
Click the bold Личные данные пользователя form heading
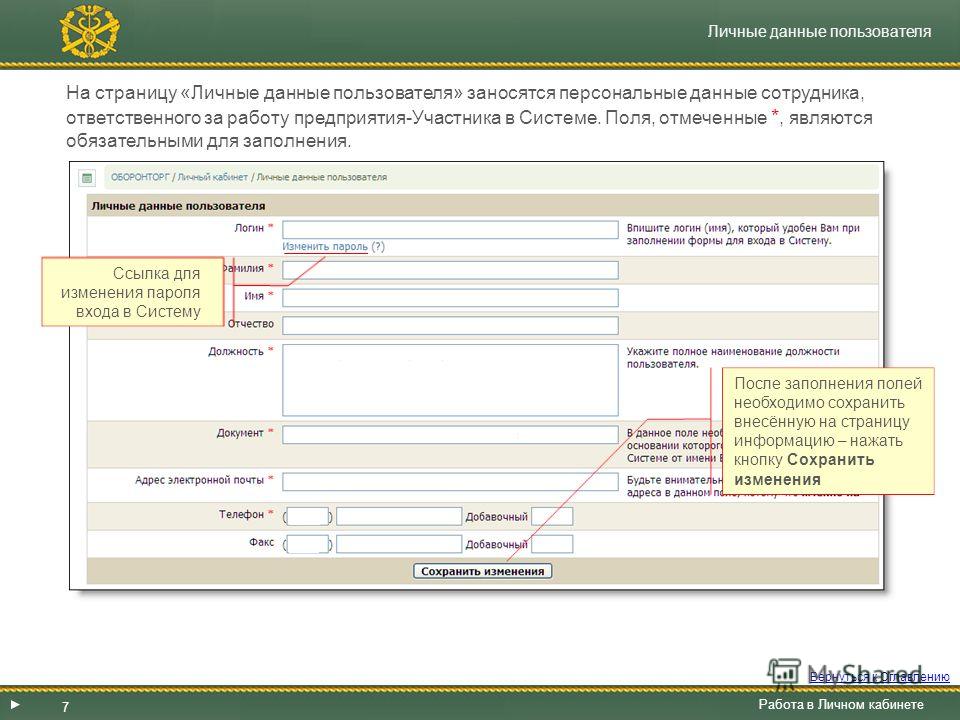(x=178, y=206)
